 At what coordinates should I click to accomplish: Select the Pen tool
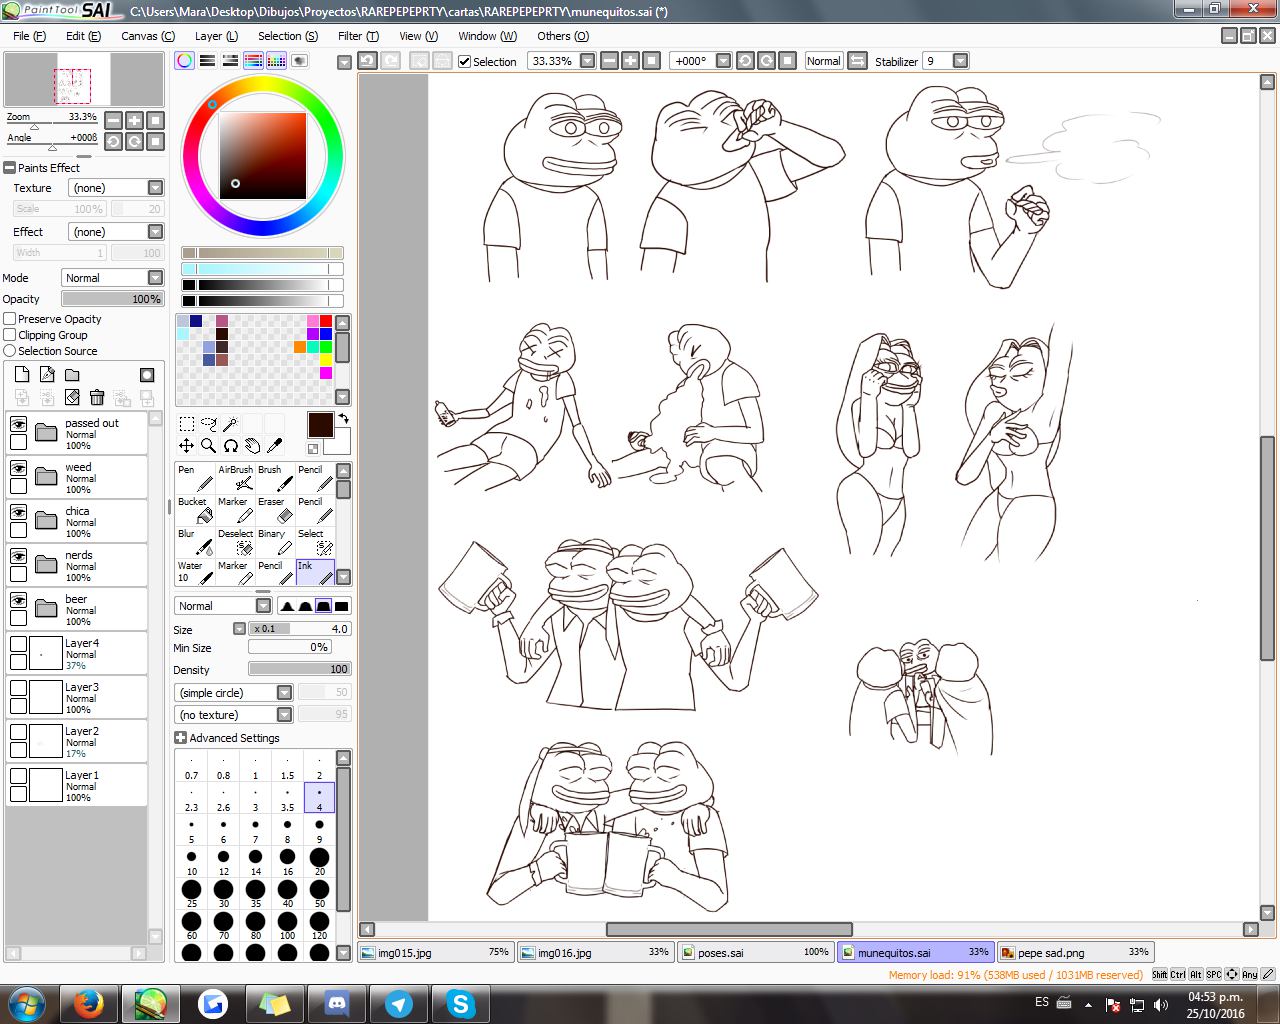click(x=195, y=478)
